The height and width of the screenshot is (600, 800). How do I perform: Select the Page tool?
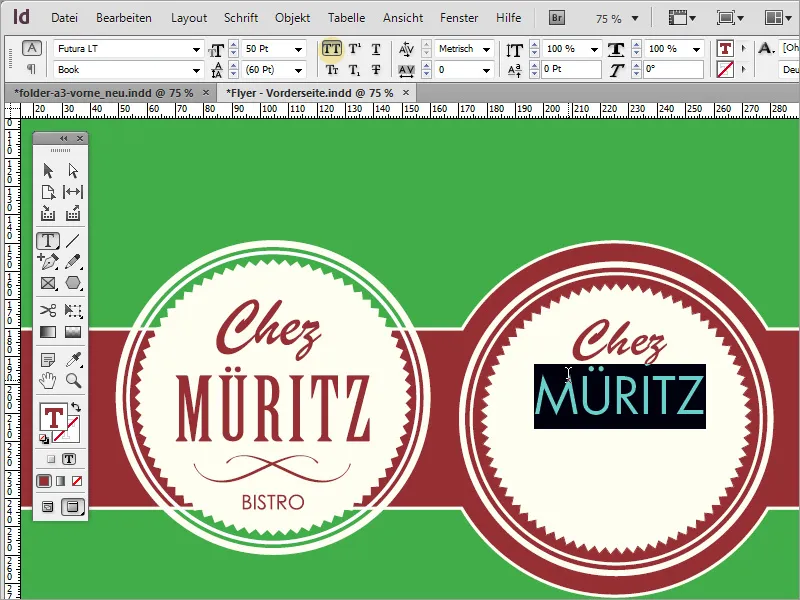(x=48, y=192)
